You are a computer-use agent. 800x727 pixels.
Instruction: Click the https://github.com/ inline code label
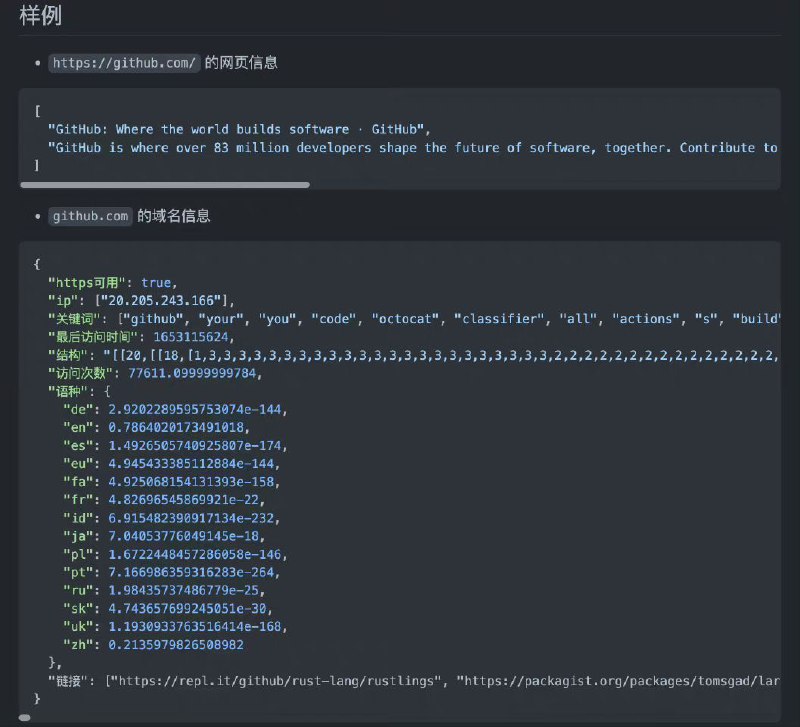click(x=124, y=63)
